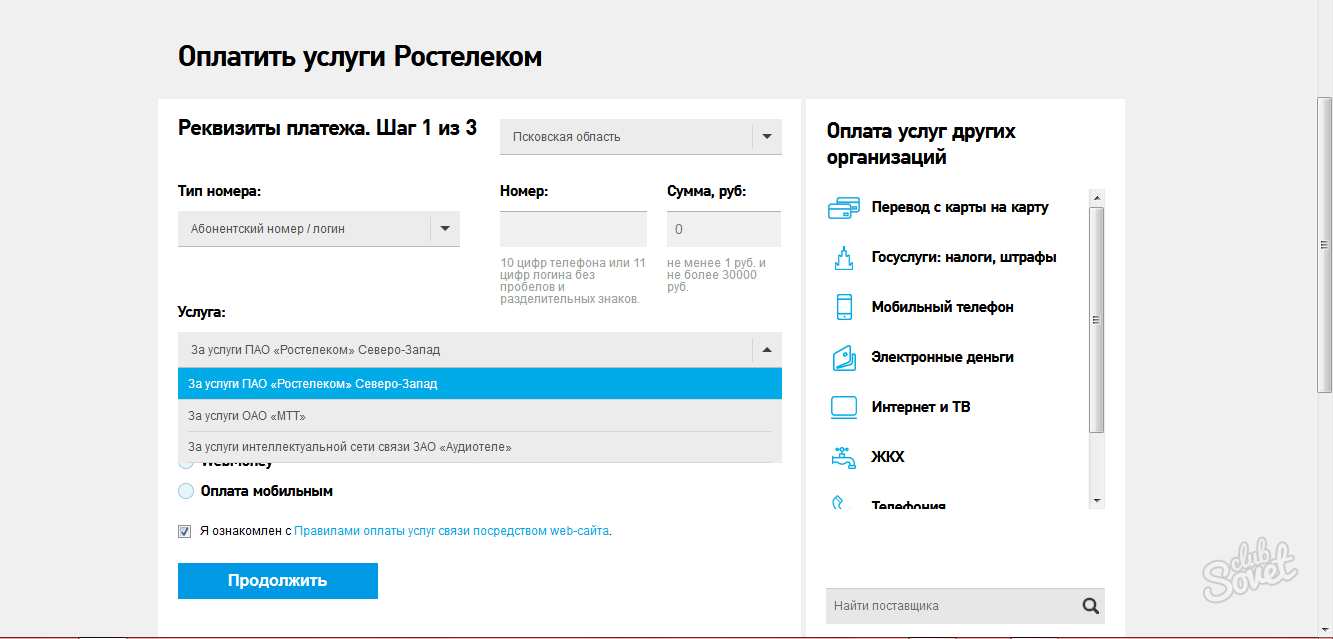1333x639 pixels.
Task: Click the organizations list scroll-up arrow
Action: 1097,197
